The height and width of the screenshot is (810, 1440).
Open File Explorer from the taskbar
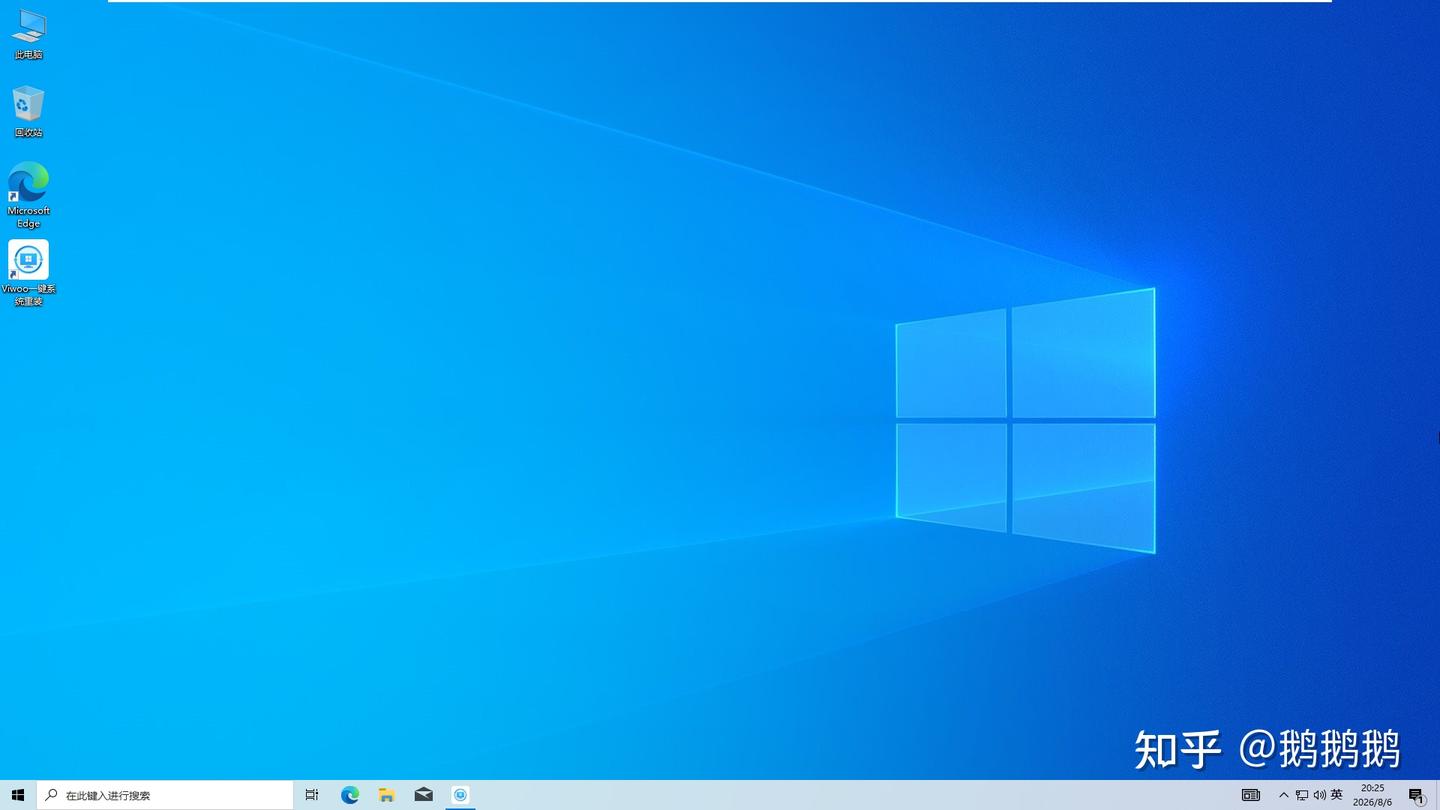click(387, 795)
